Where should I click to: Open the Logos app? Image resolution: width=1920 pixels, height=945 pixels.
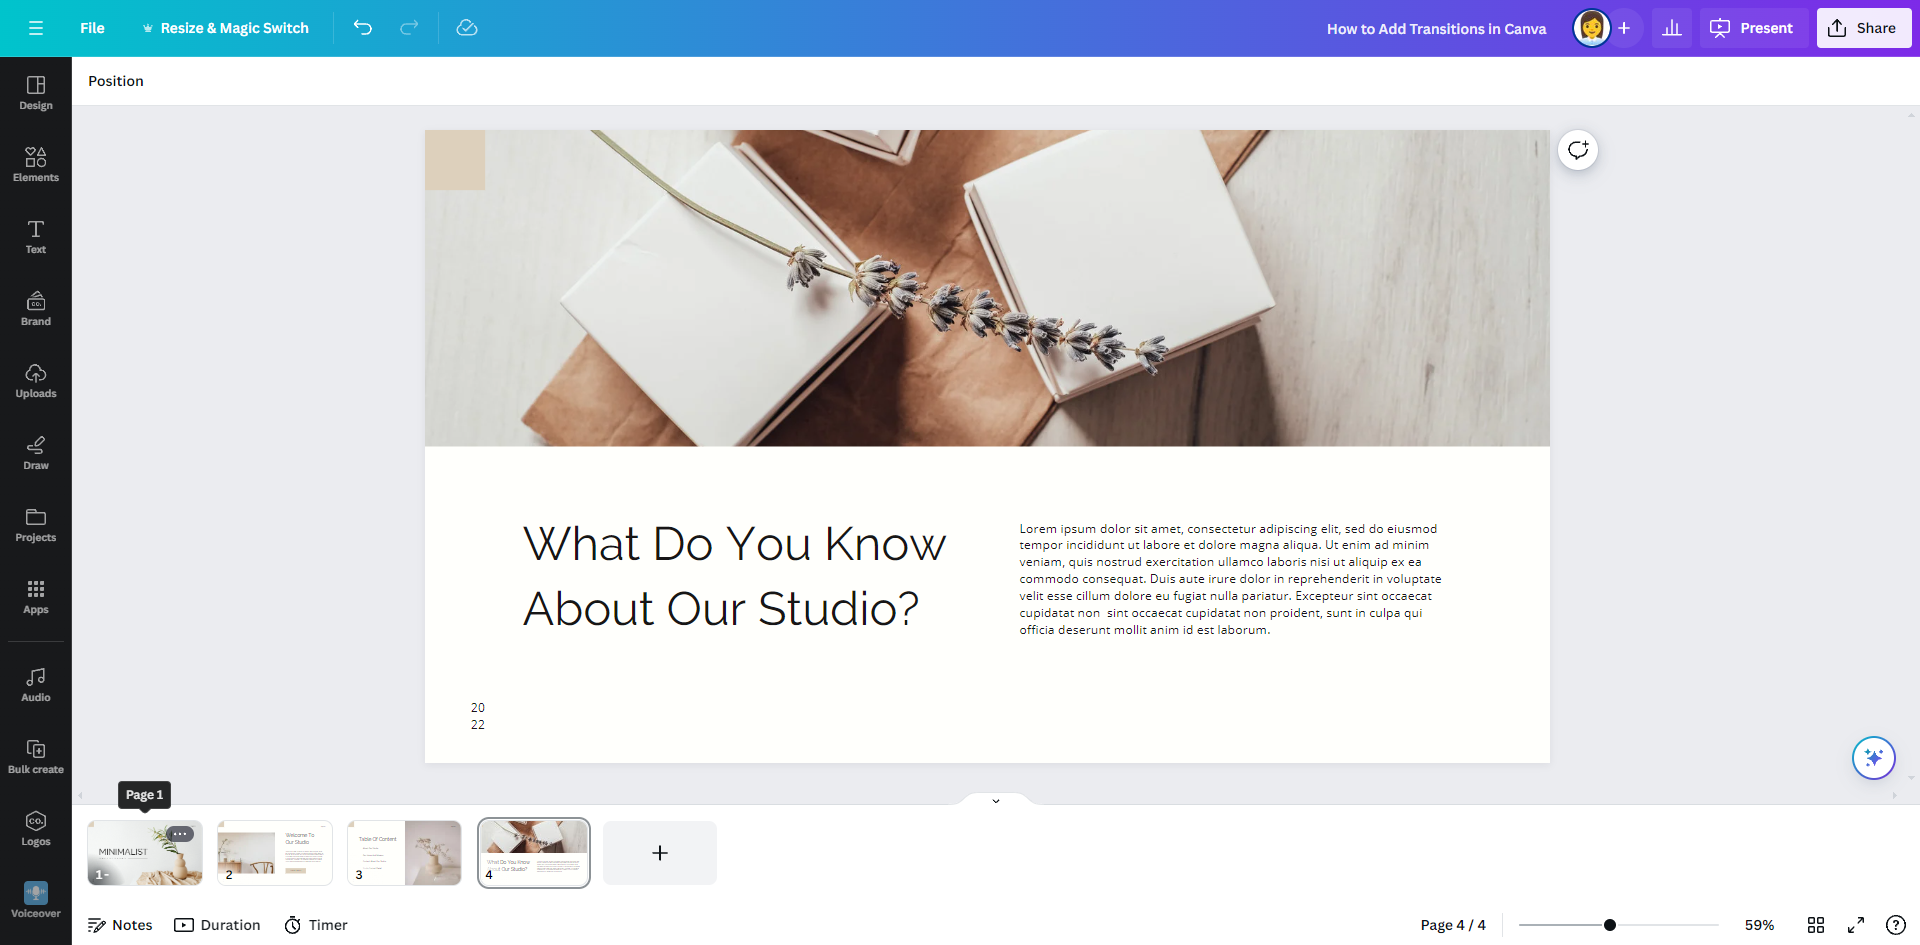36,829
